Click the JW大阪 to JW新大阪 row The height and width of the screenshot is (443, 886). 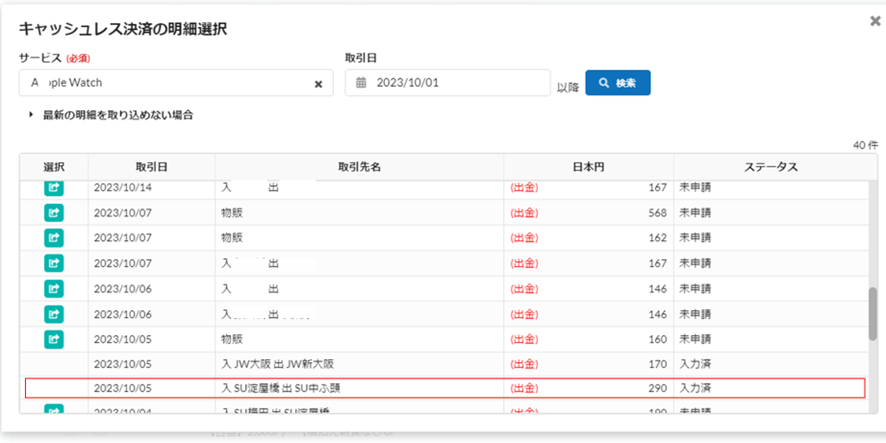(x=445, y=364)
